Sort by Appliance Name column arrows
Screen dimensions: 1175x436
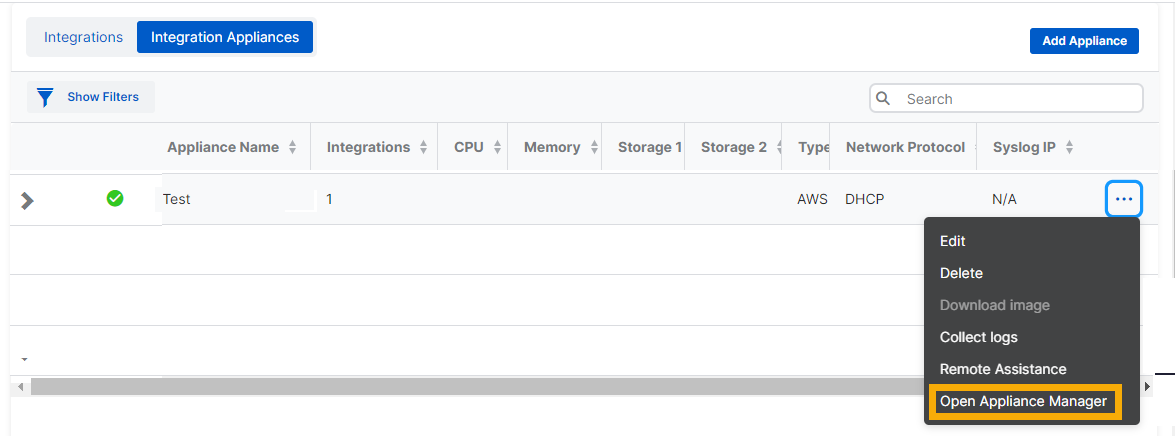coord(292,147)
